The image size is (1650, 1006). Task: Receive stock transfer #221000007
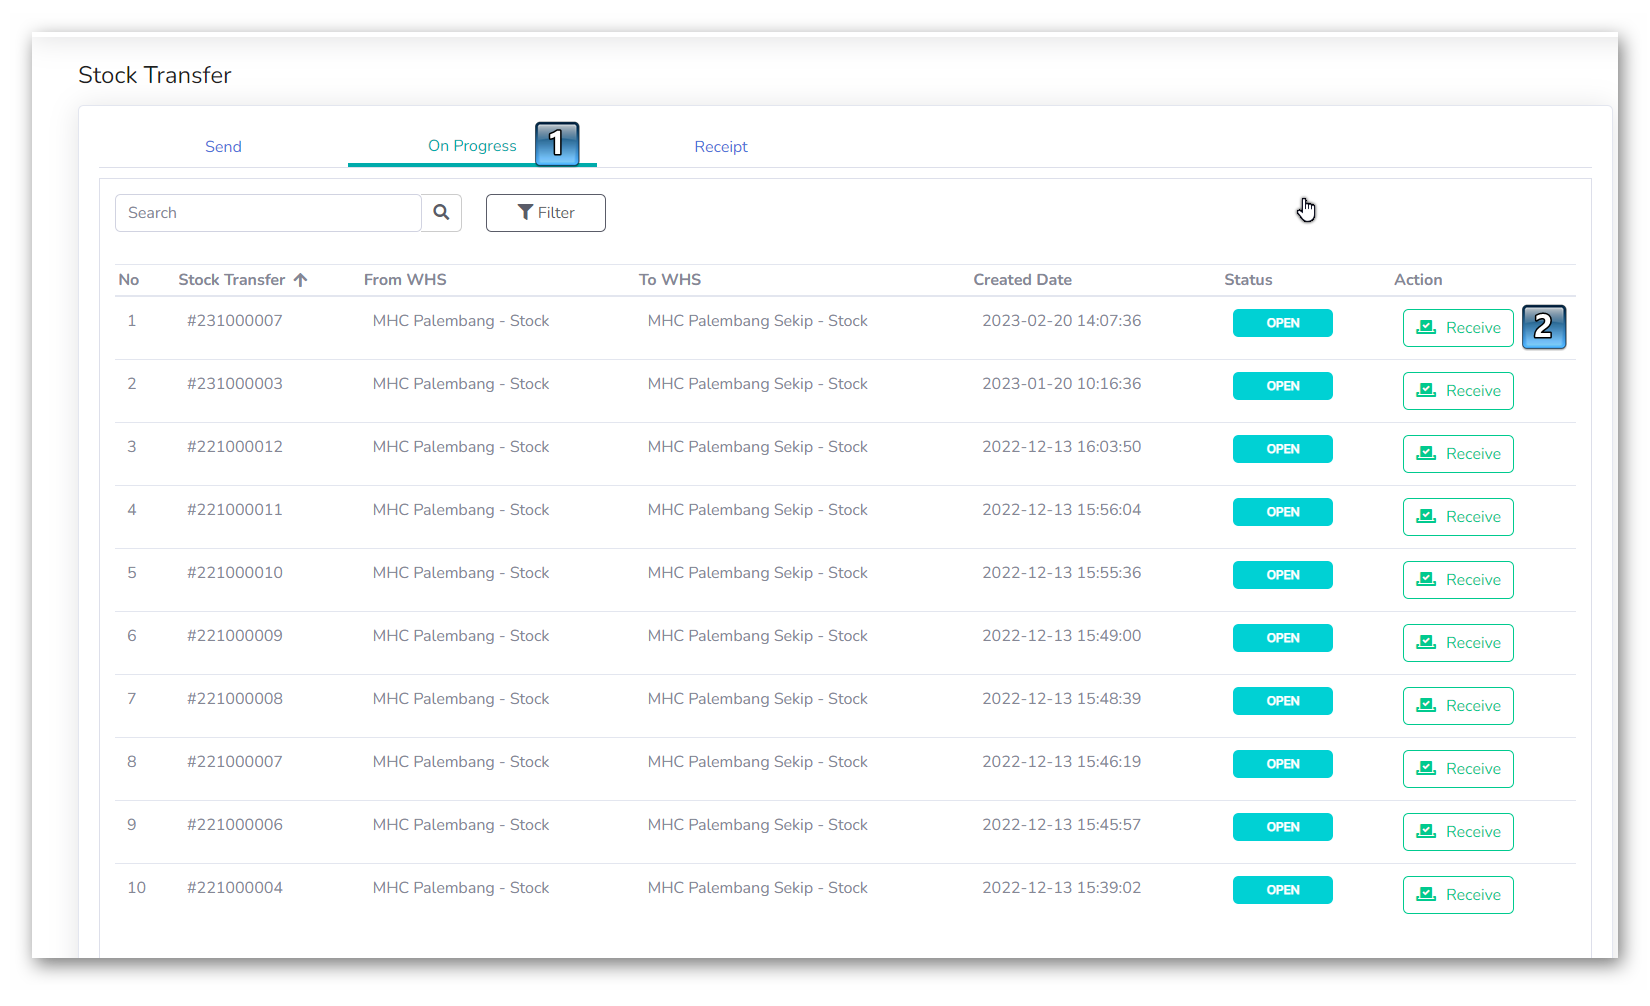tap(1457, 769)
